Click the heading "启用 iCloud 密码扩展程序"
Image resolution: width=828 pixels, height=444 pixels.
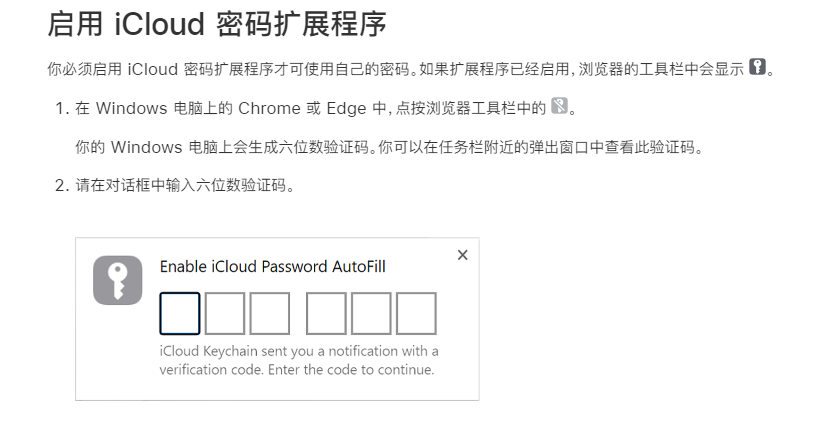tap(217, 25)
